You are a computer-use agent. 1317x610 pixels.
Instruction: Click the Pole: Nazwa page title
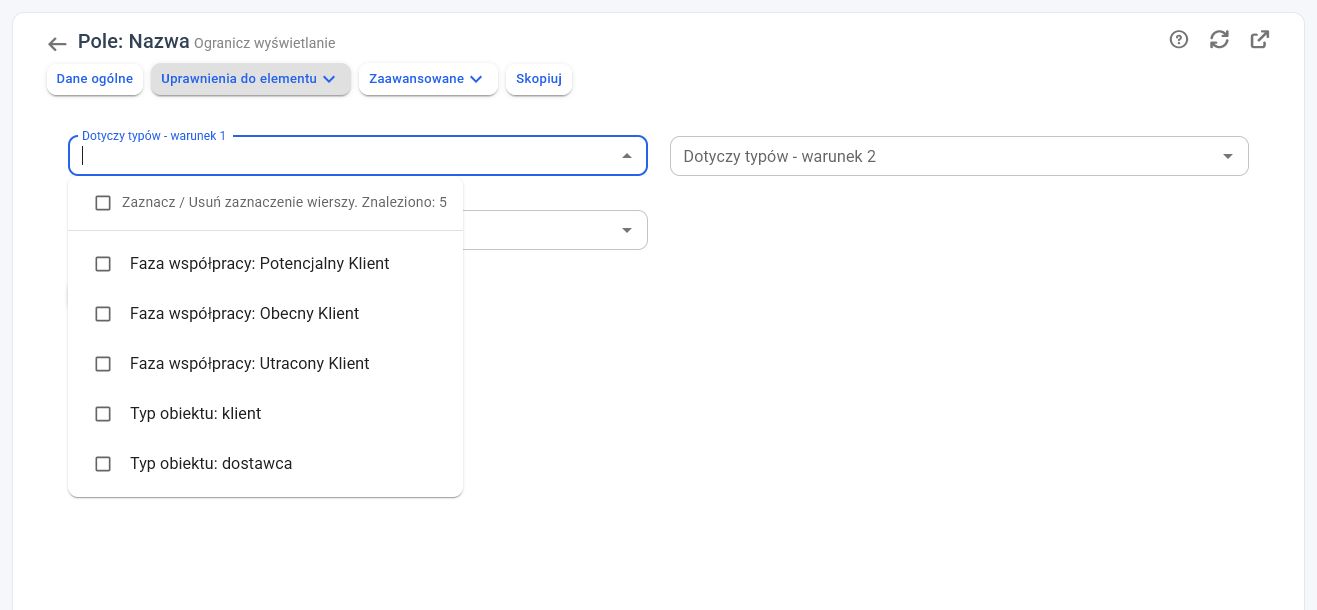pyautogui.click(x=134, y=42)
